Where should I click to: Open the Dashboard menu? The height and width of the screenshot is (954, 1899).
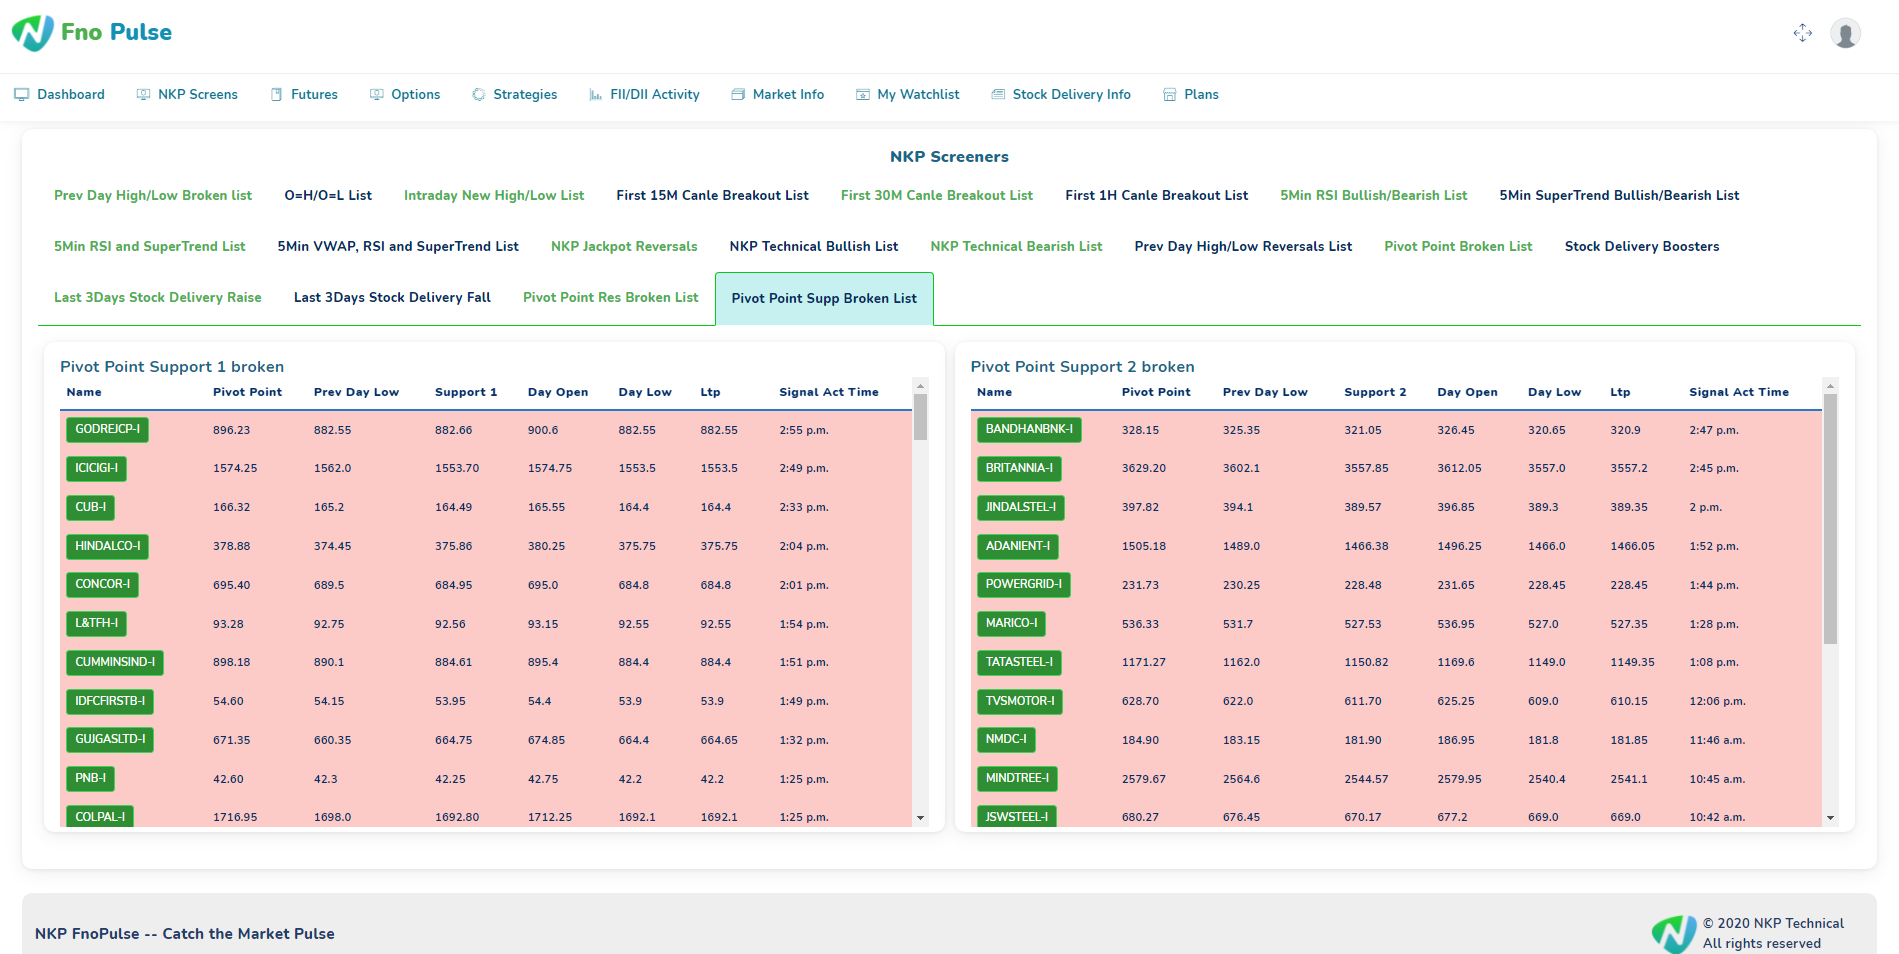pos(71,95)
